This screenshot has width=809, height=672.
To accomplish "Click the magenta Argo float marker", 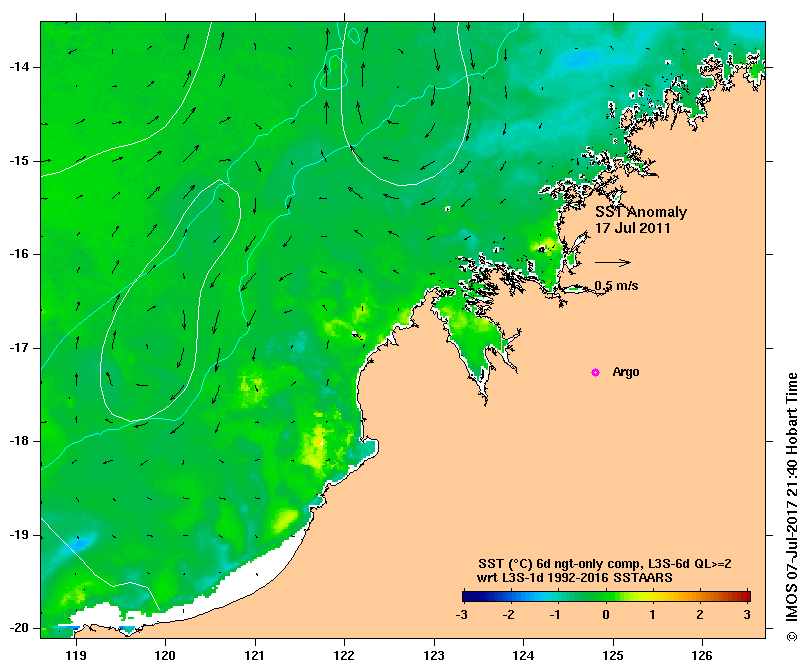I will pos(595,372).
